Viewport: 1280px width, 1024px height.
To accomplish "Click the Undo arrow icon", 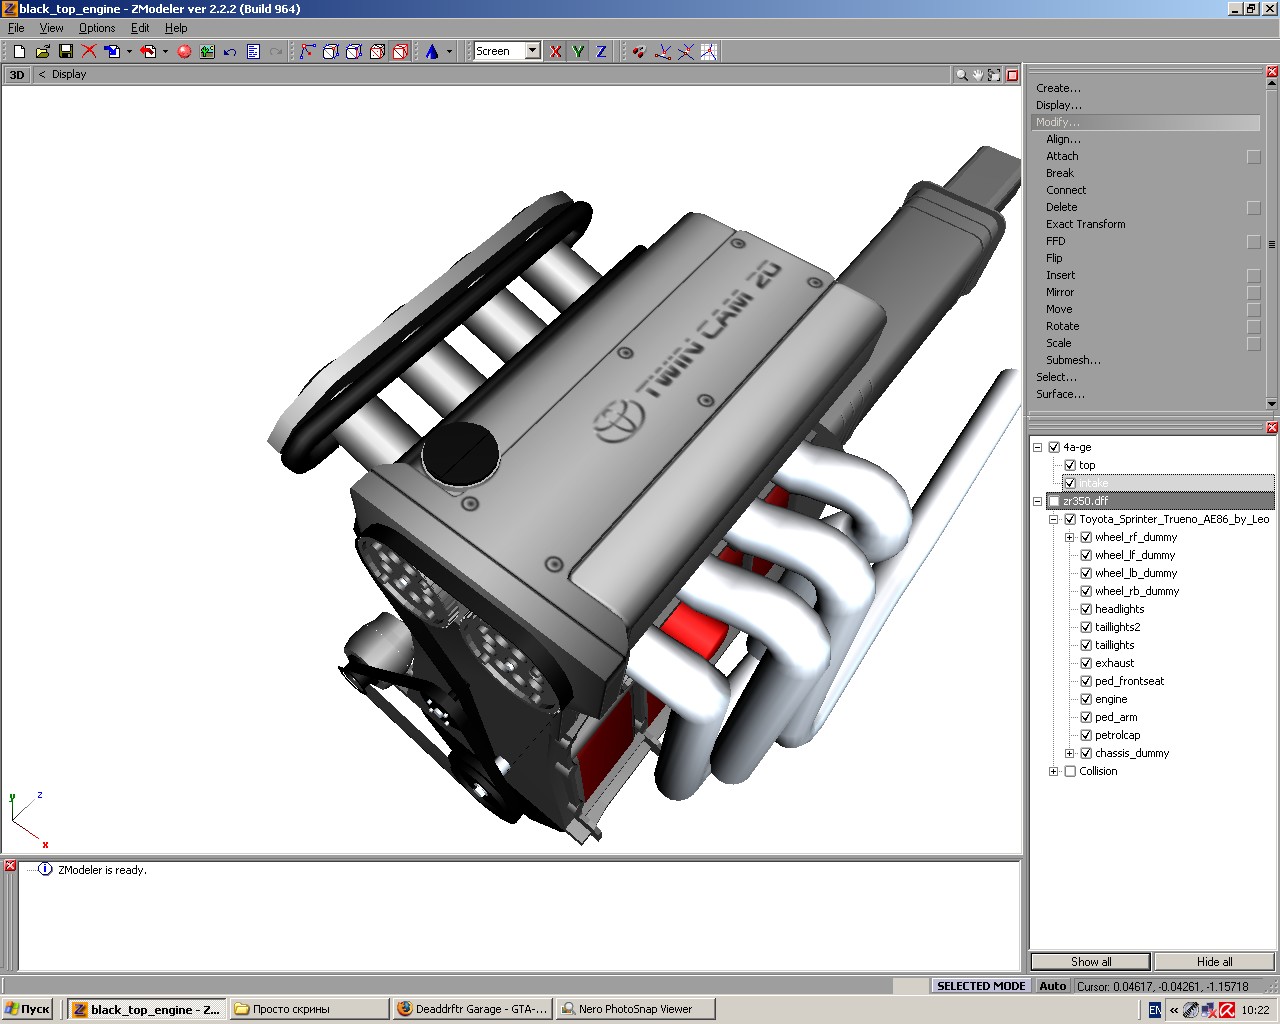I will [230, 51].
